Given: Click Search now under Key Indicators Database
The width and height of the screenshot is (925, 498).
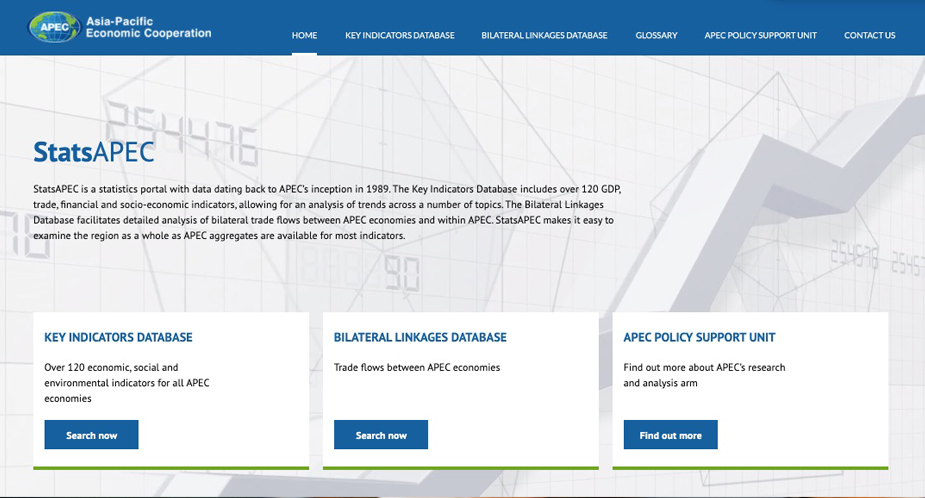Looking at the screenshot, I should tap(91, 435).
